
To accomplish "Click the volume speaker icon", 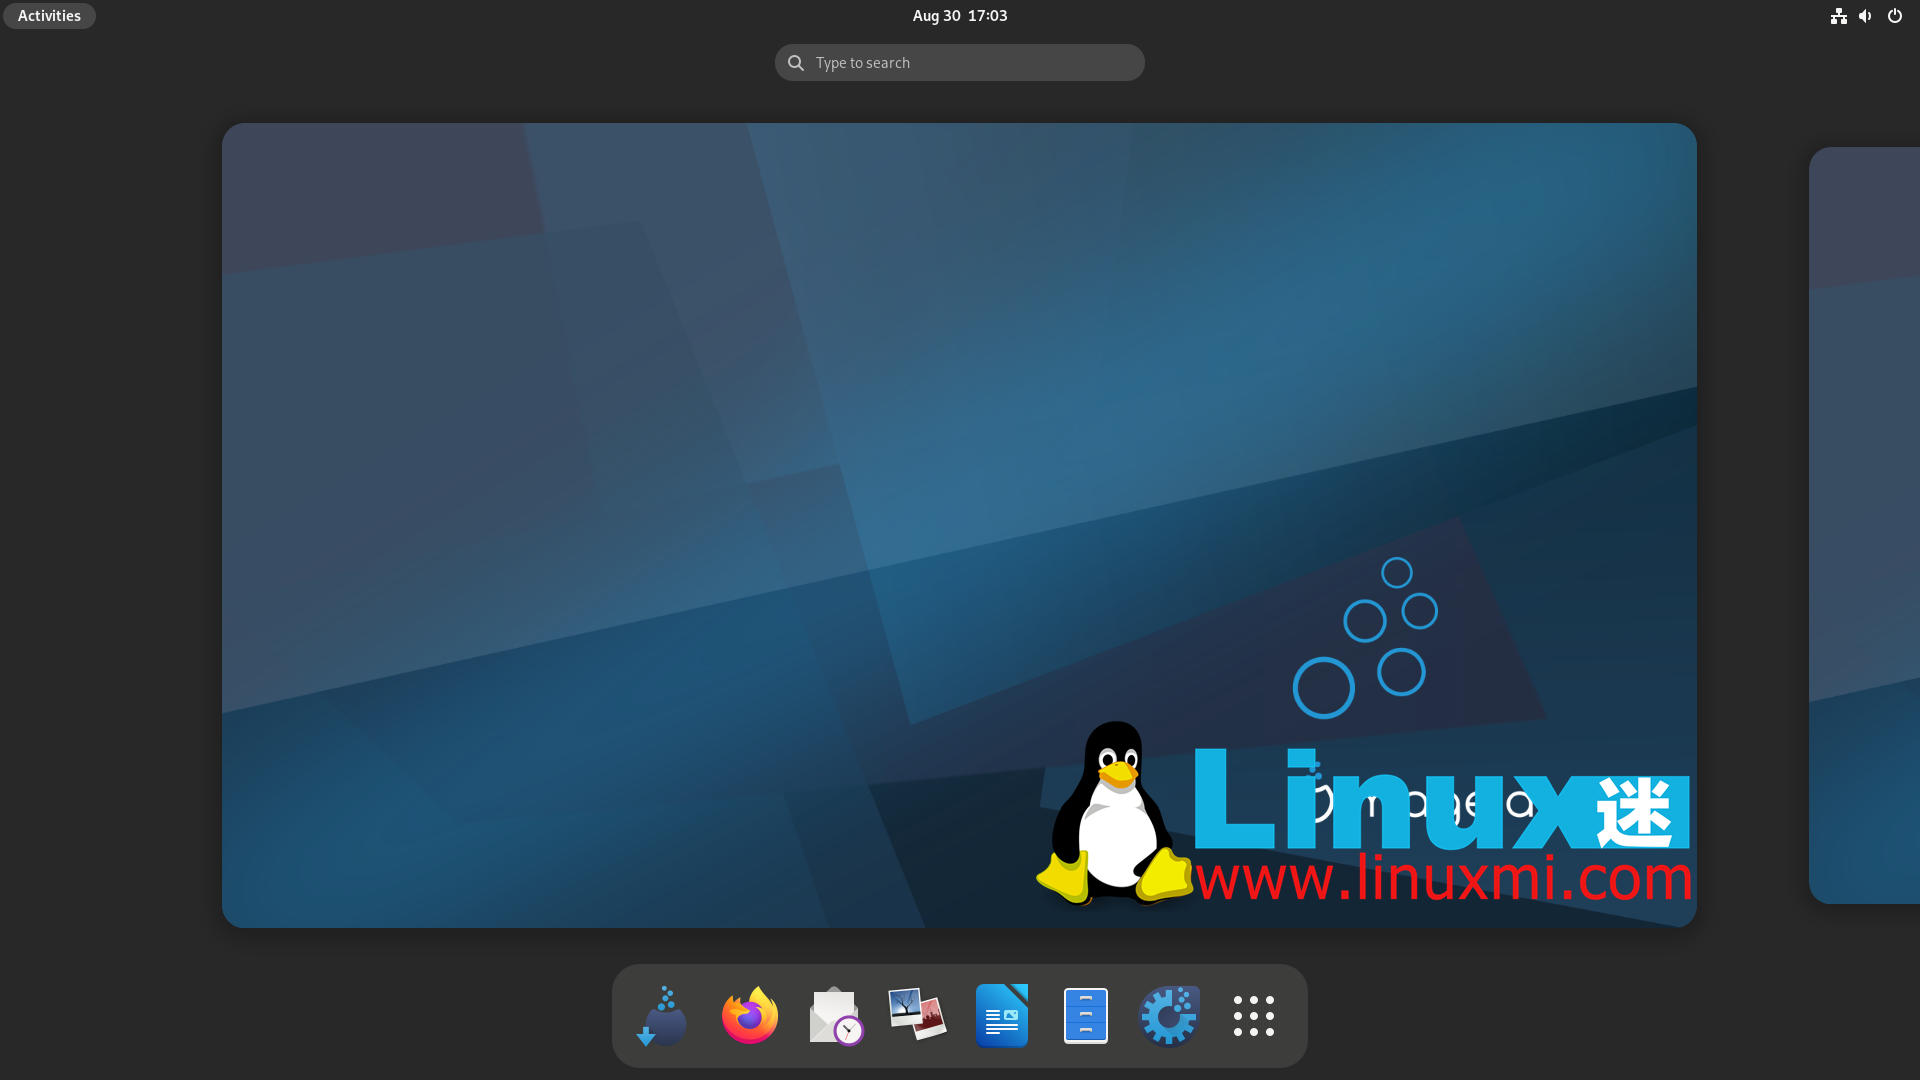I will 1866,15.
